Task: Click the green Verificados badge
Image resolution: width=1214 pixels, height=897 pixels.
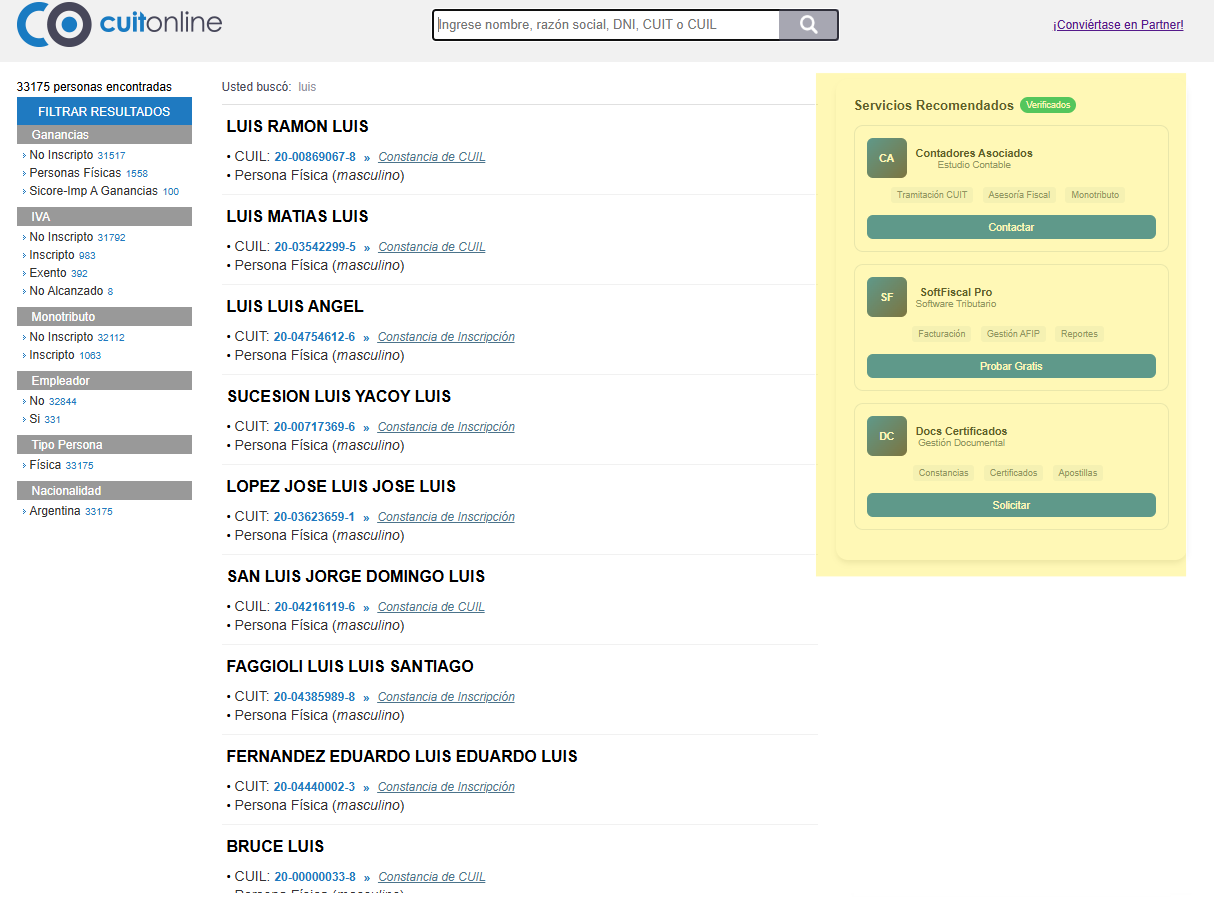Action: pyautogui.click(x=1047, y=105)
